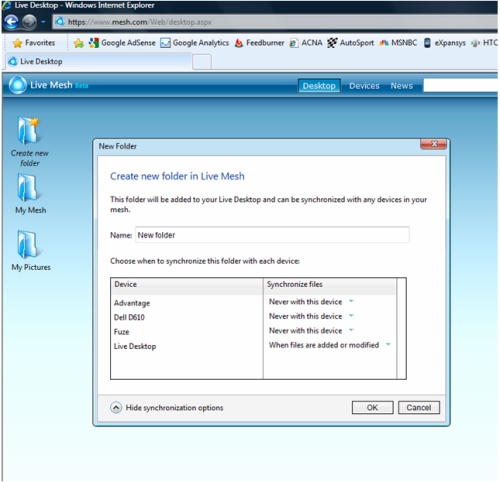Click the Synchronize files column header
This screenshot has height=482, width=500.
click(x=330, y=285)
